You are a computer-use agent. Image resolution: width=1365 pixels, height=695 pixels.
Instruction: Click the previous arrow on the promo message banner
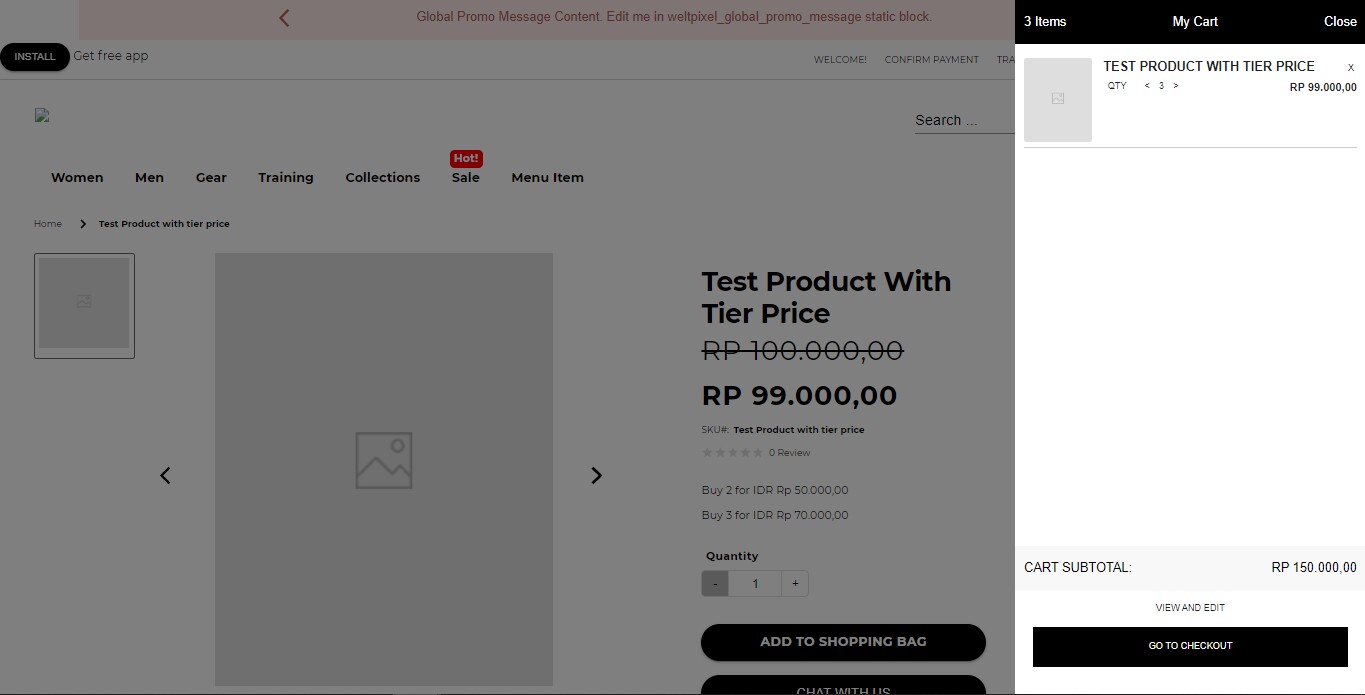[283, 18]
